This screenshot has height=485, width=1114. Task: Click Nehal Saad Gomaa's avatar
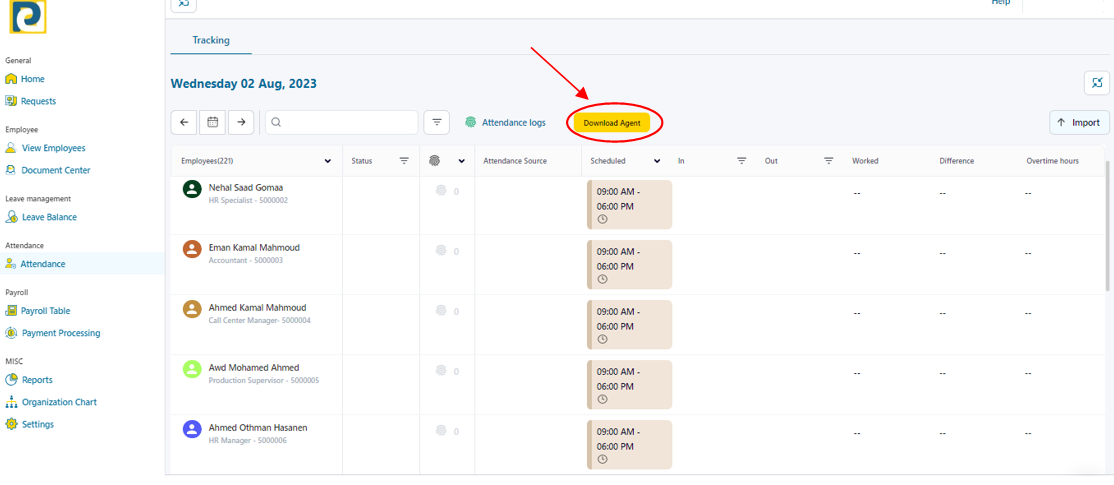point(192,189)
